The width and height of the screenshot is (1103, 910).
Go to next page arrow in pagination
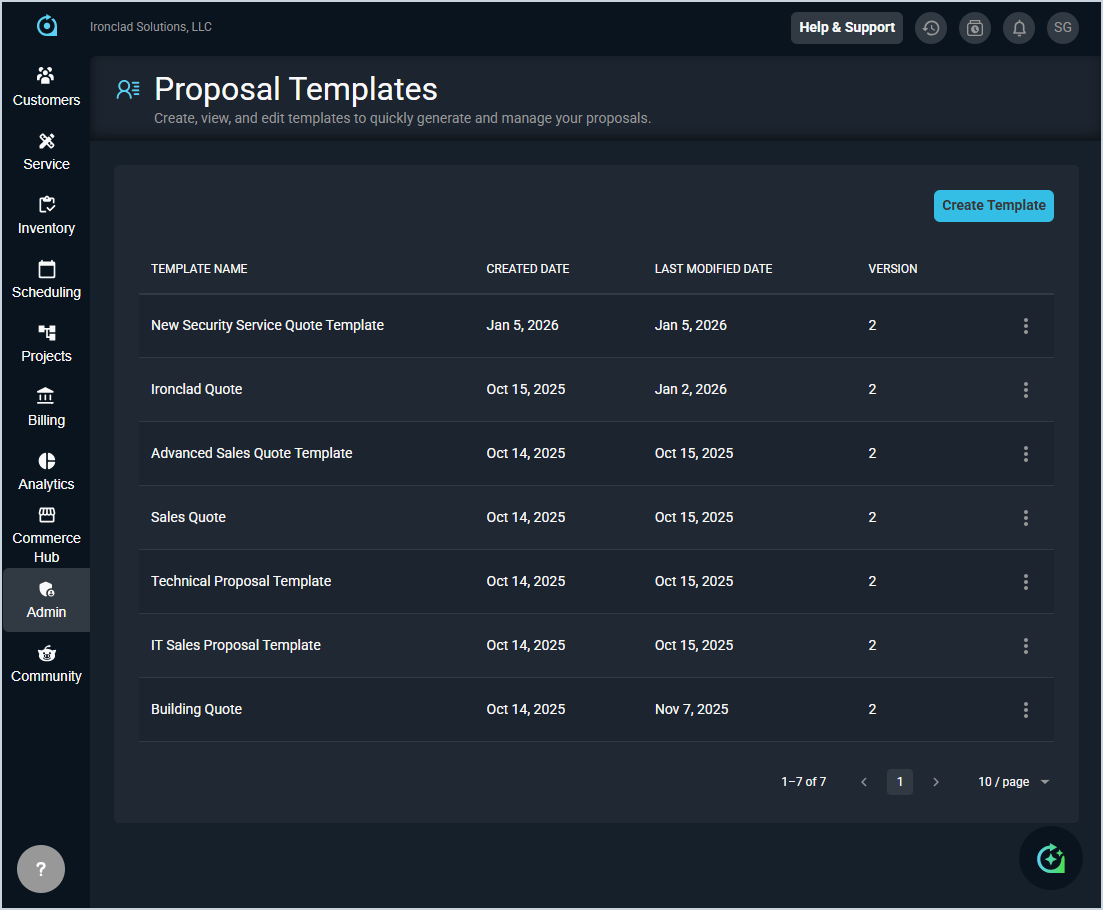[x=936, y=782]
